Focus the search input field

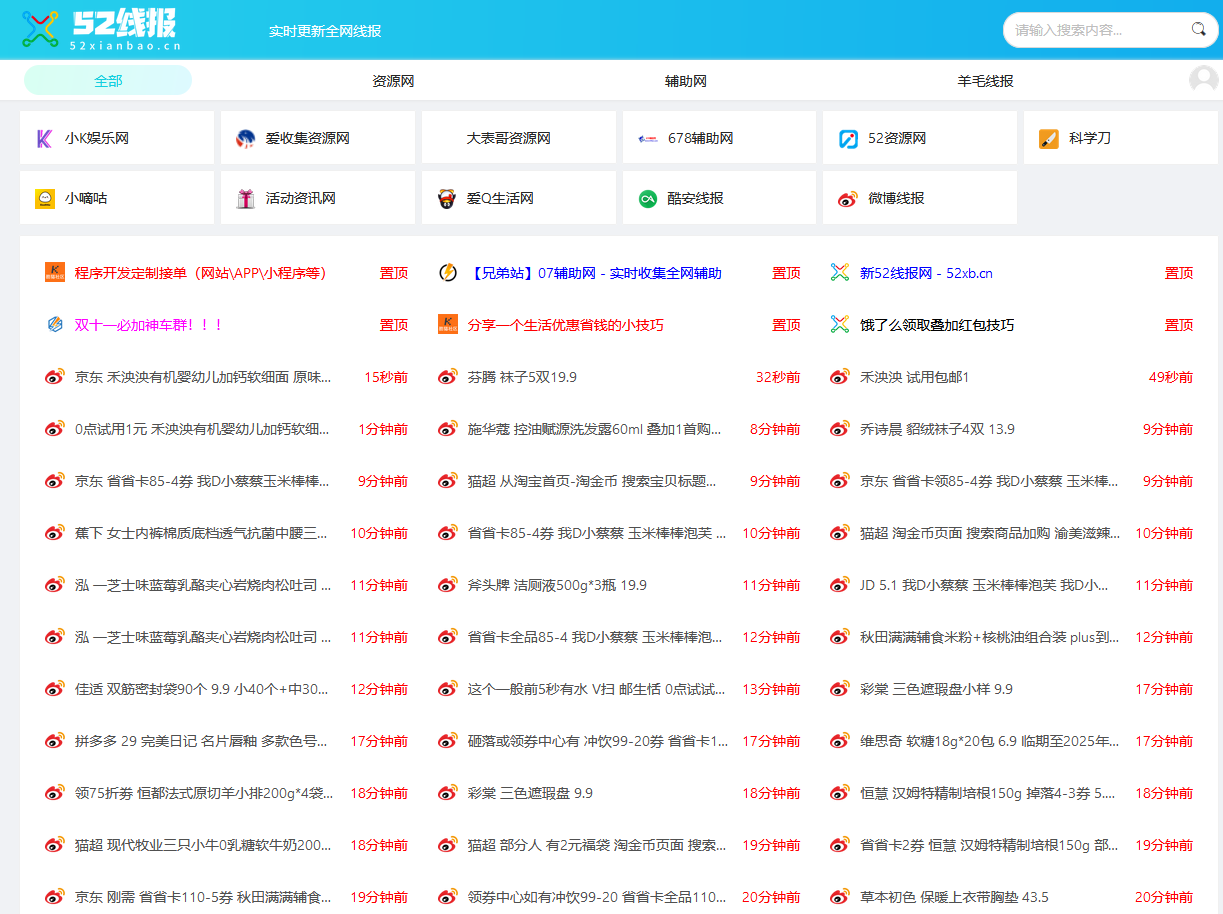pyautogui.click(x=1098, y=30)
